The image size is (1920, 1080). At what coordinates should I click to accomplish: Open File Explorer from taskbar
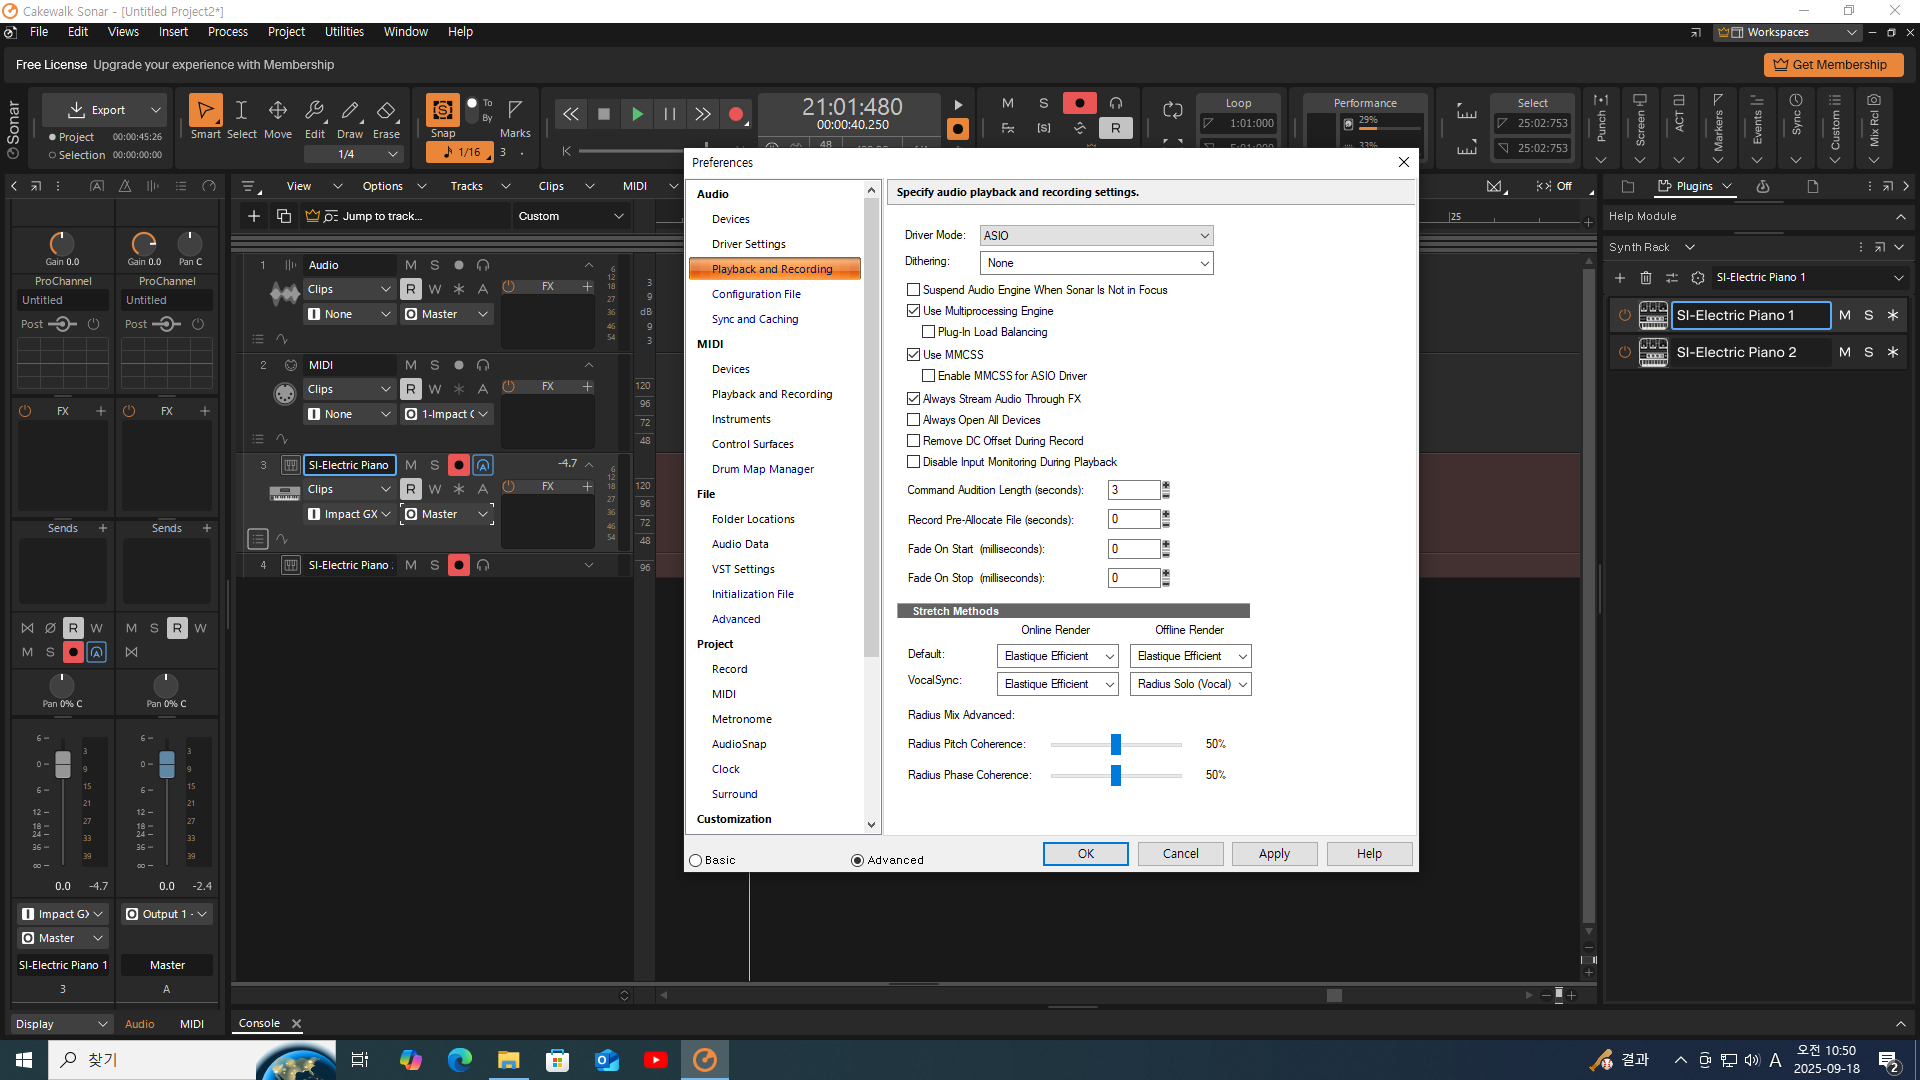tap(509, 1060)
